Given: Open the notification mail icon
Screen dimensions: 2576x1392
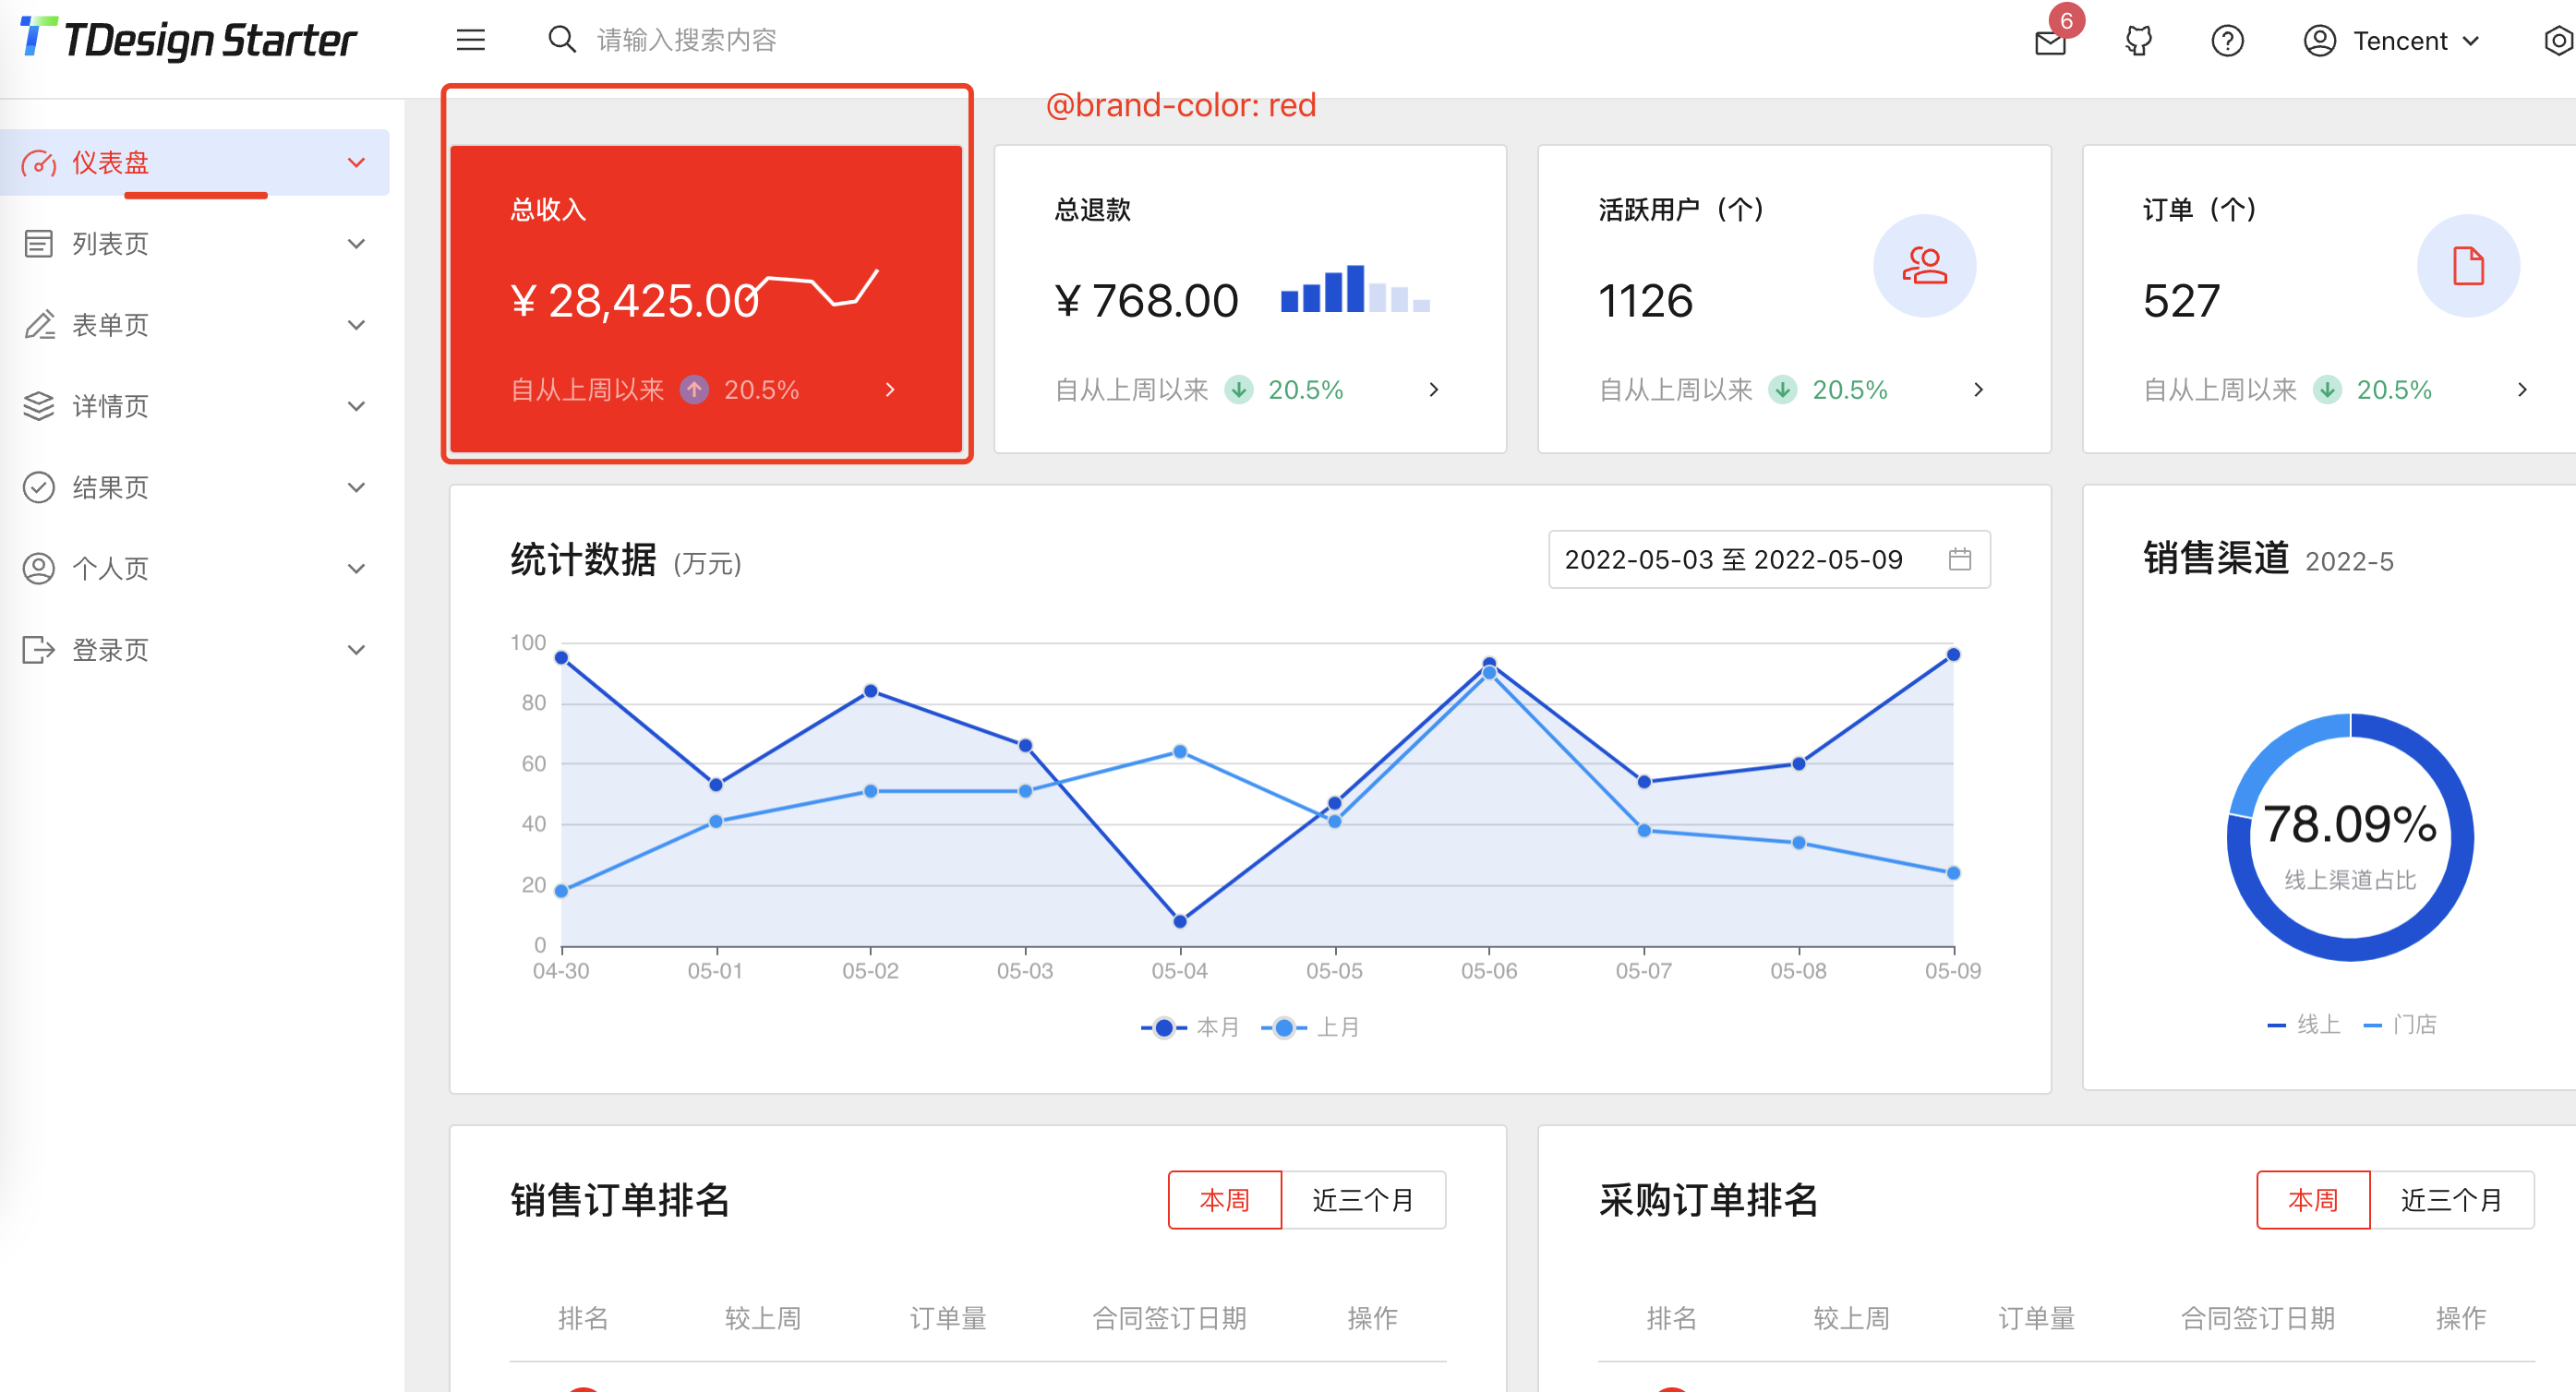Looking at the screenshot, I should tap(2050, 41).
